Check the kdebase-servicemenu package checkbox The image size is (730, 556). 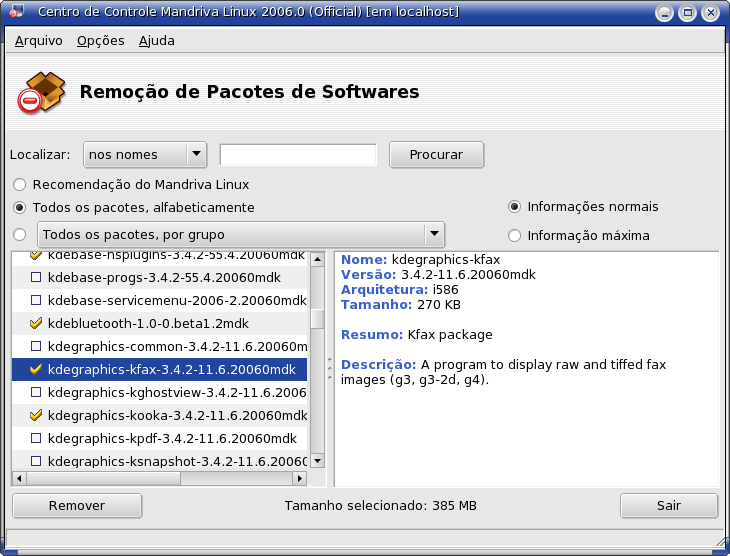coord(36,300)
